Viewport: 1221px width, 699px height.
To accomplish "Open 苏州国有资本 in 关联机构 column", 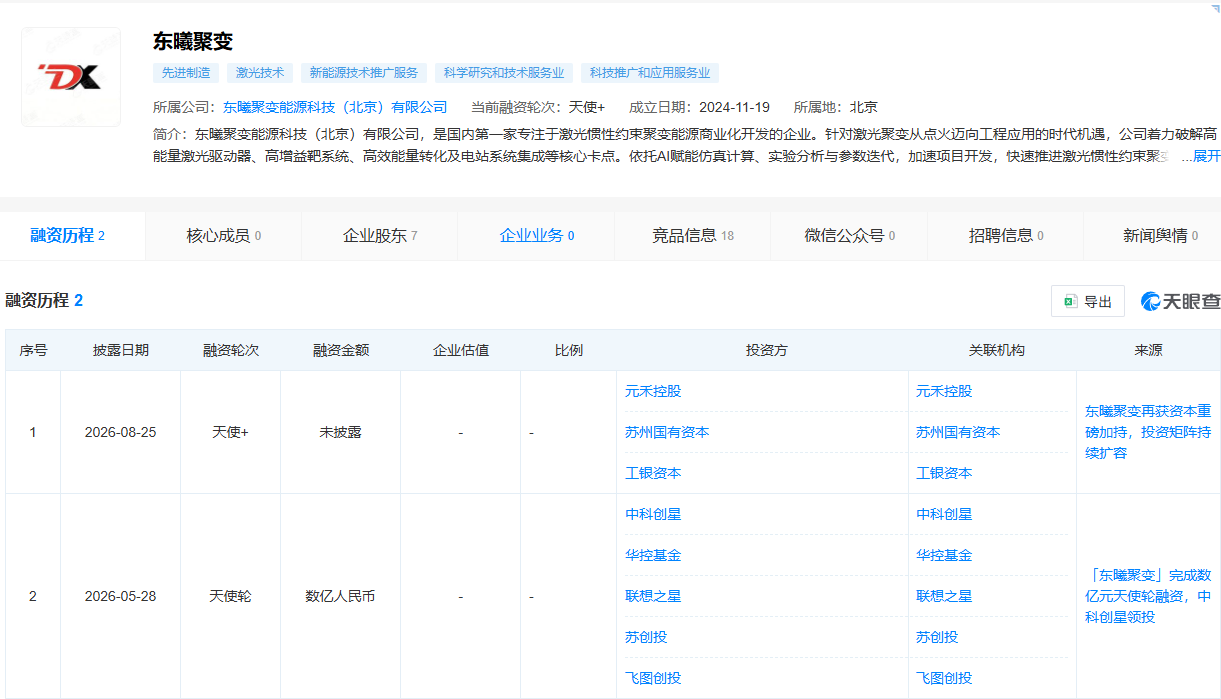I will pos(958,432).
